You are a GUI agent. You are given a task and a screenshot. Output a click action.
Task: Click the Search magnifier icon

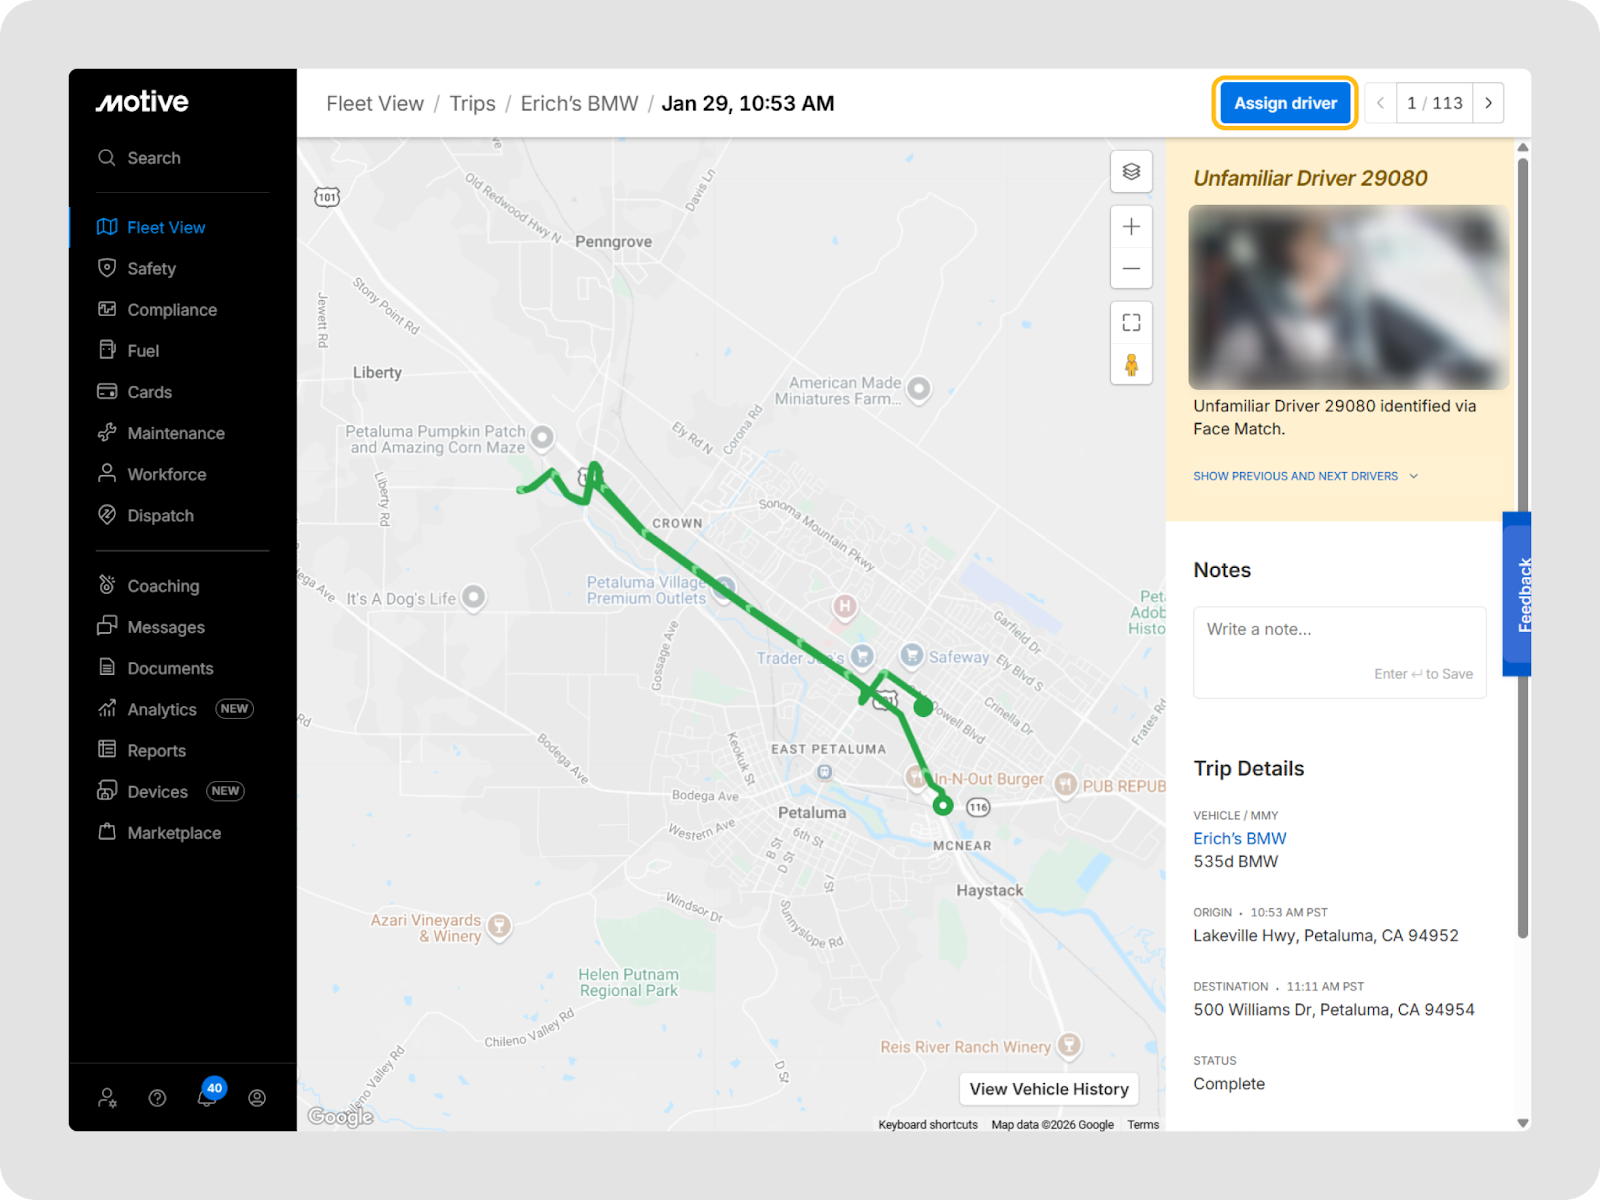(107, 158)
